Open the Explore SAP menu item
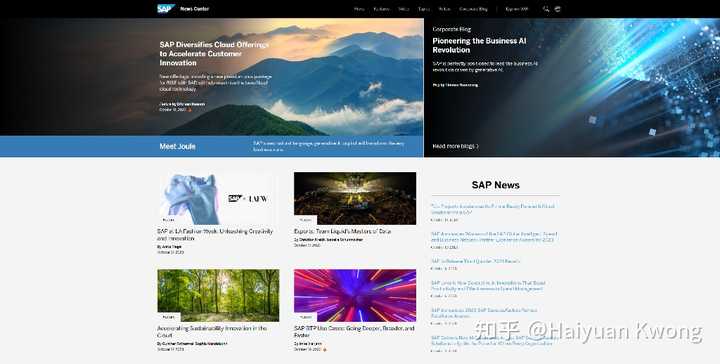 517,9
